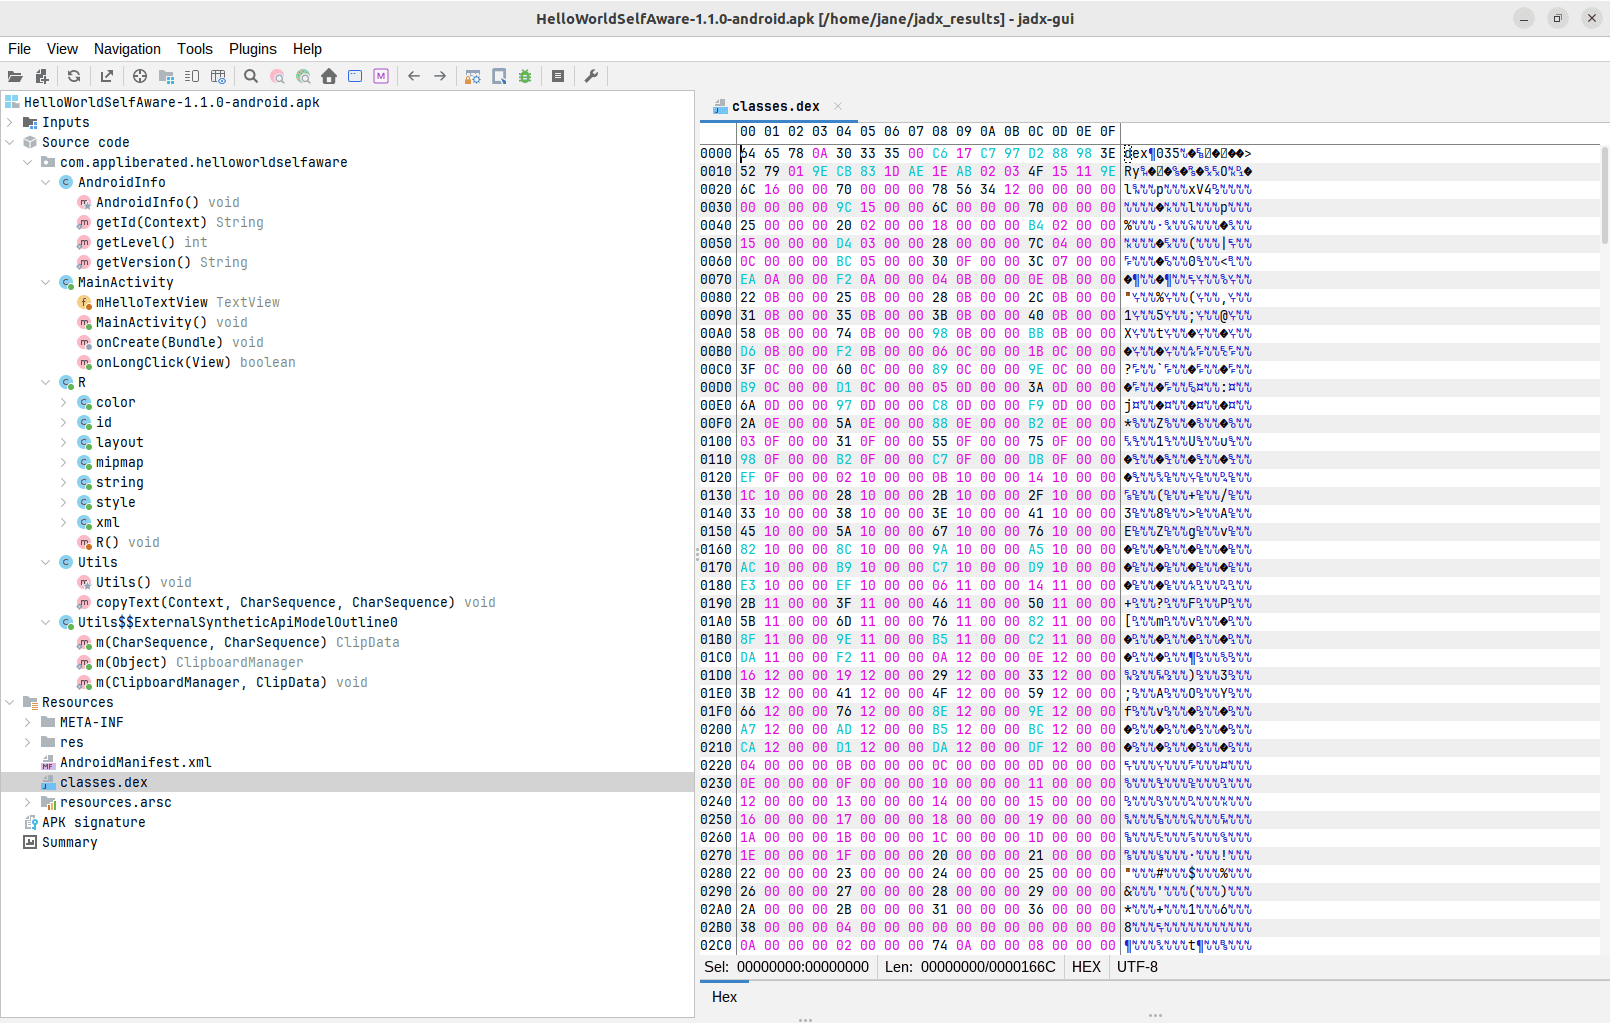1610x1023 pixels.
Task: Navigate back with left arrow icon
Action: tap(414, 76)
